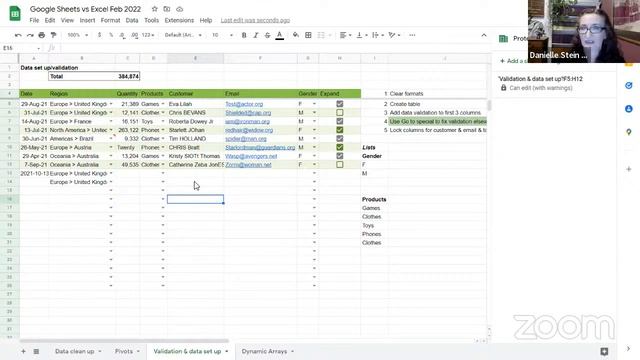The image size is (640, 360).
Task: Click the Get add-ons plus icon in side panel
Action: [629, 169]
